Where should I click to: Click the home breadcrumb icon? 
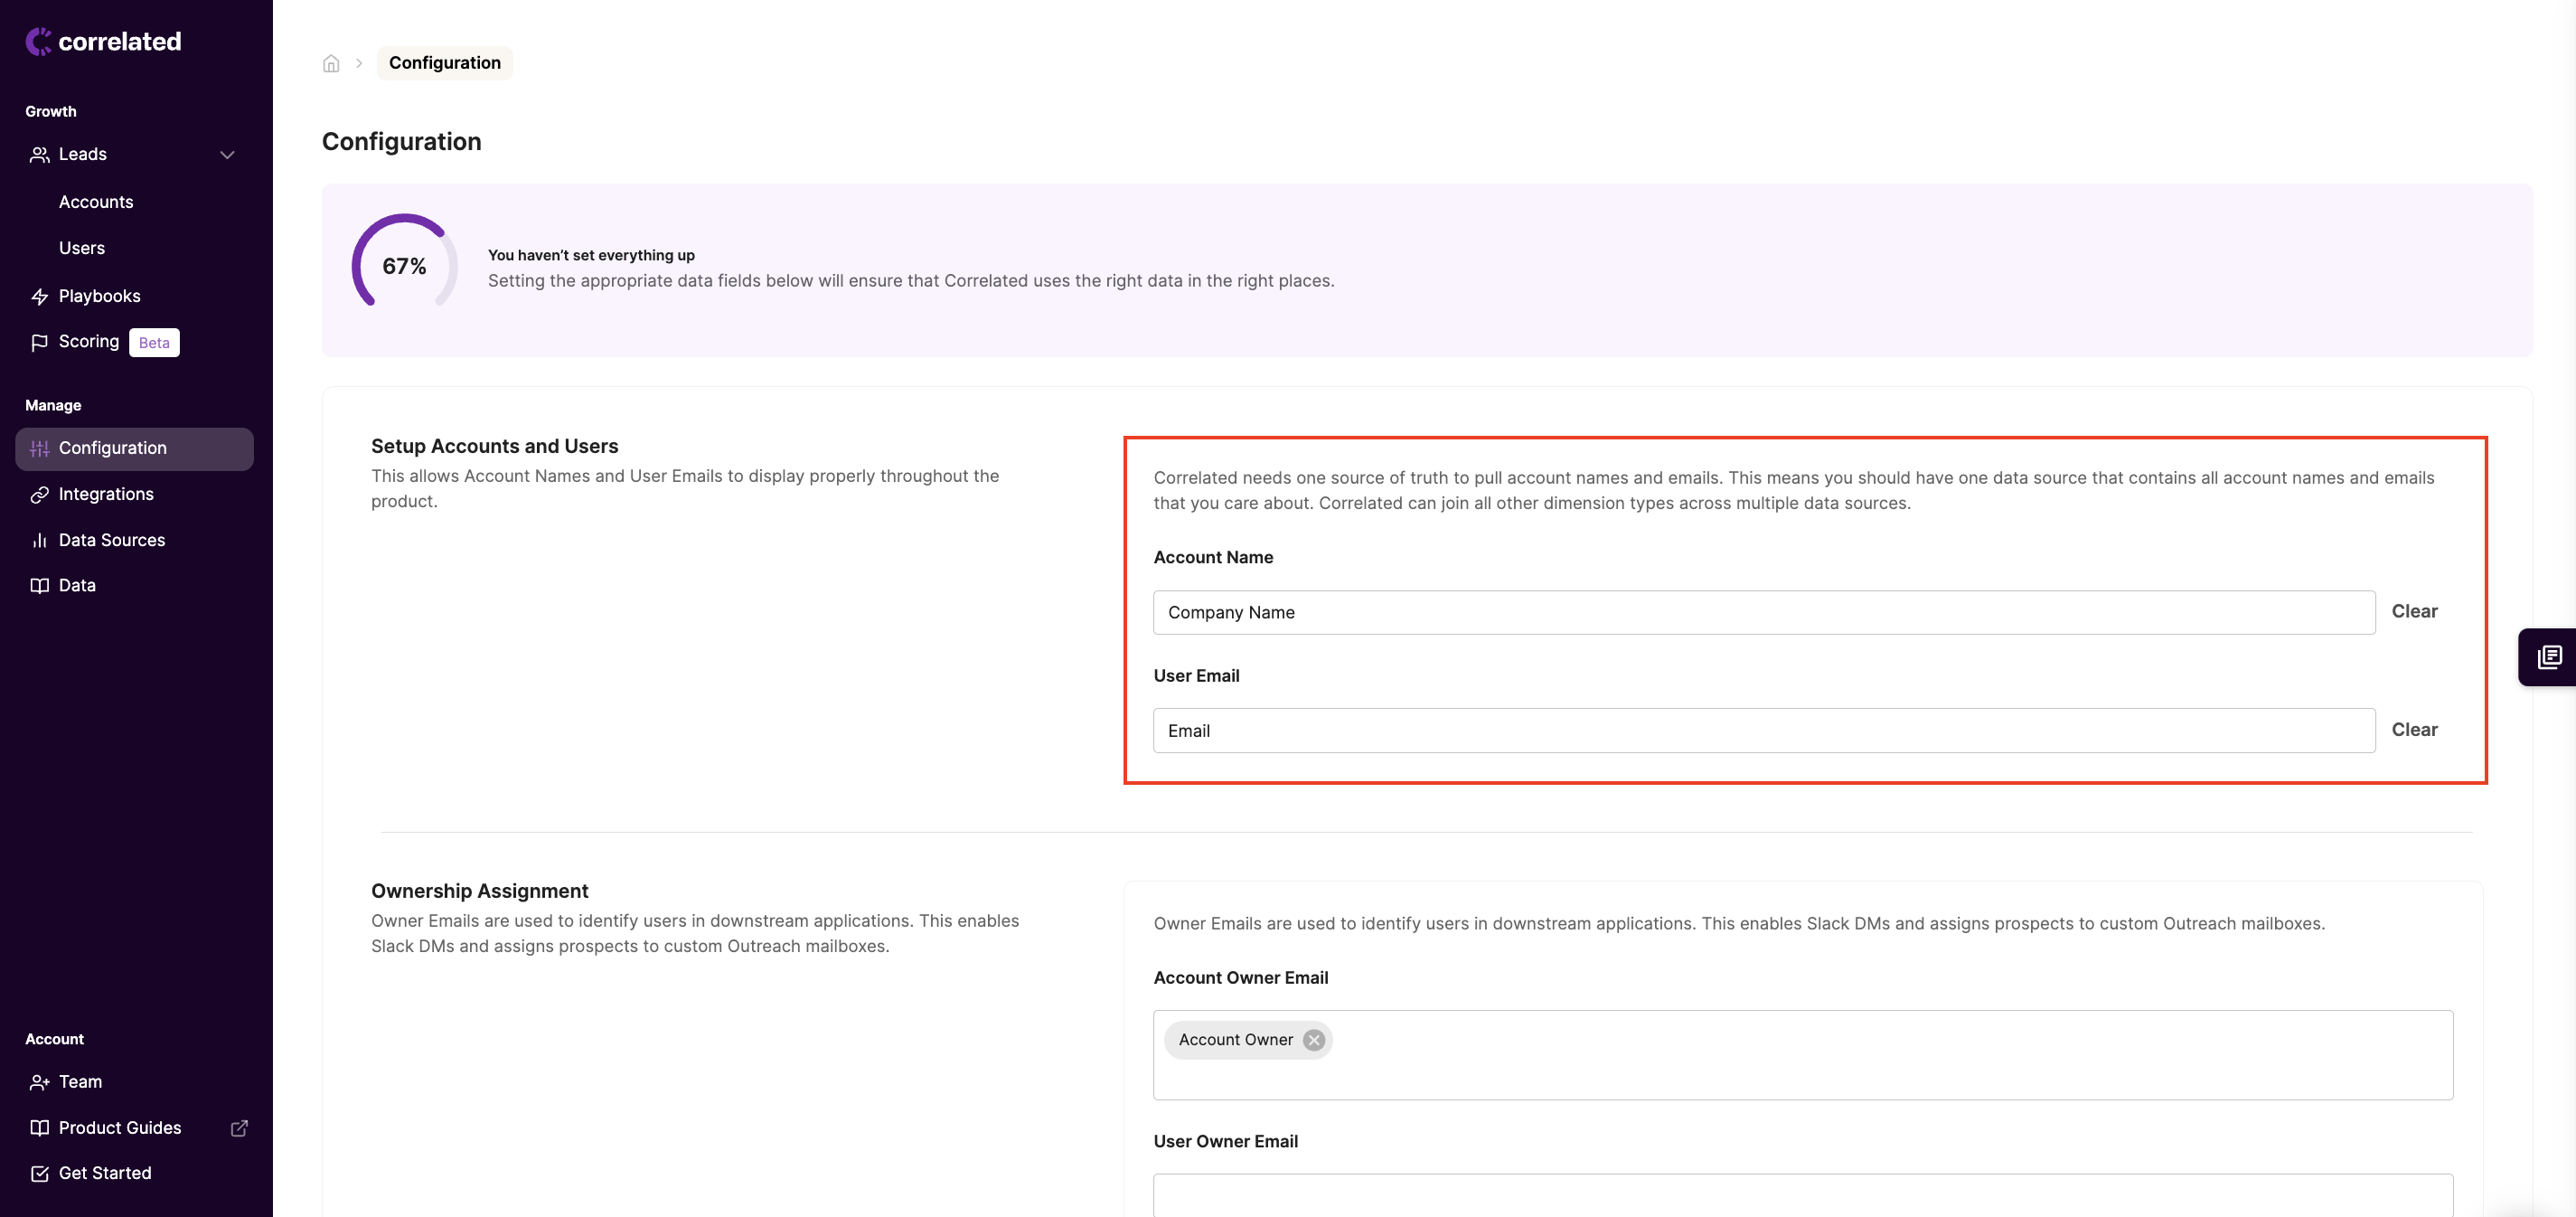pyautogui.click(x=331, y=63)
